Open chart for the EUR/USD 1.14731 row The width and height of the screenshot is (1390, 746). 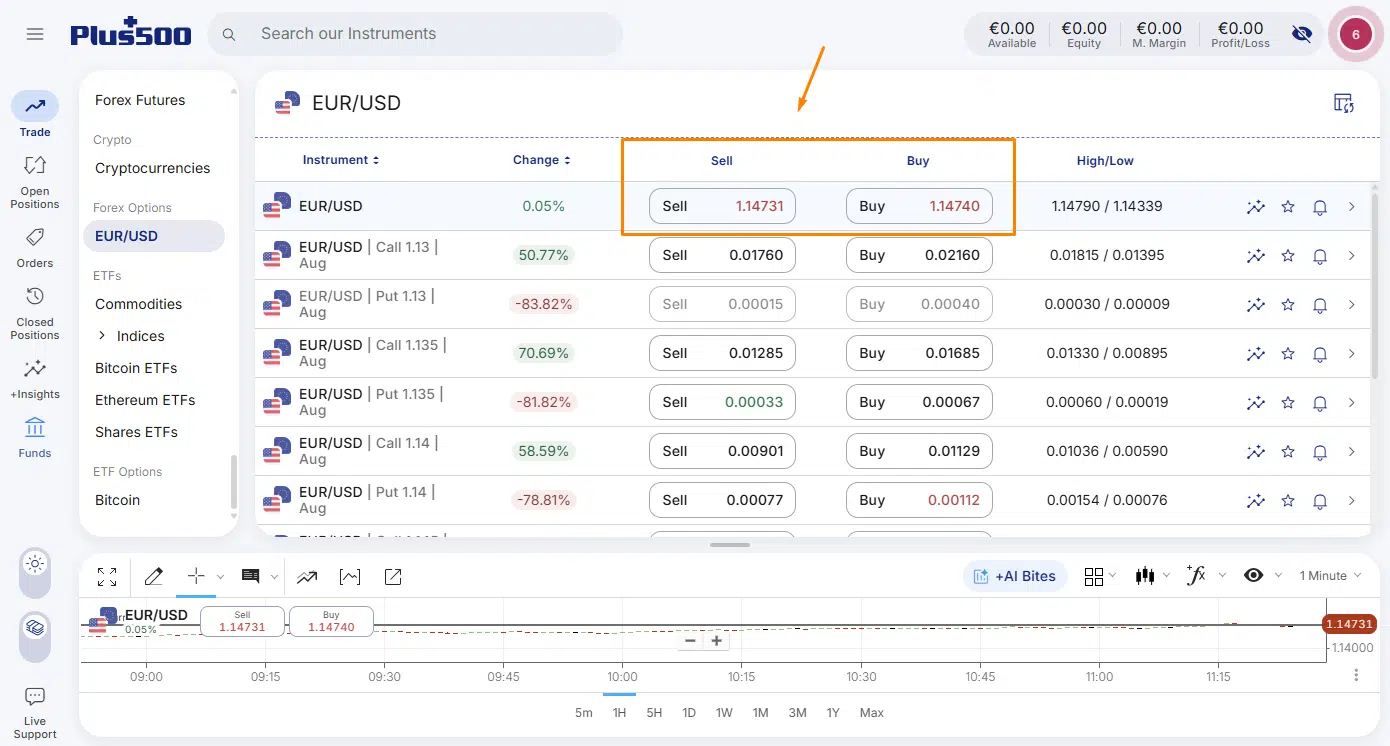1256,207
